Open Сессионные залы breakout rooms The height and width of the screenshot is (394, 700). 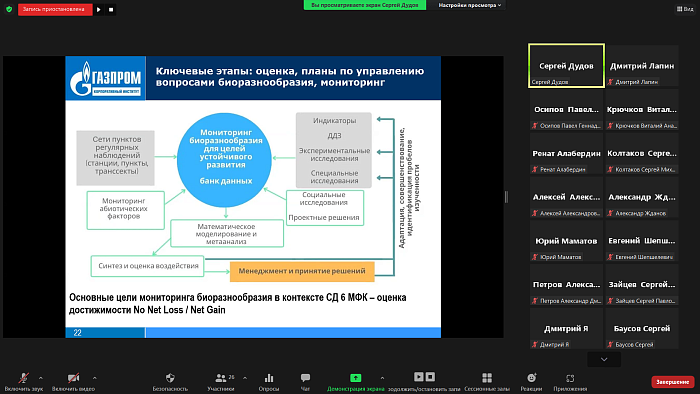(487, 378)
